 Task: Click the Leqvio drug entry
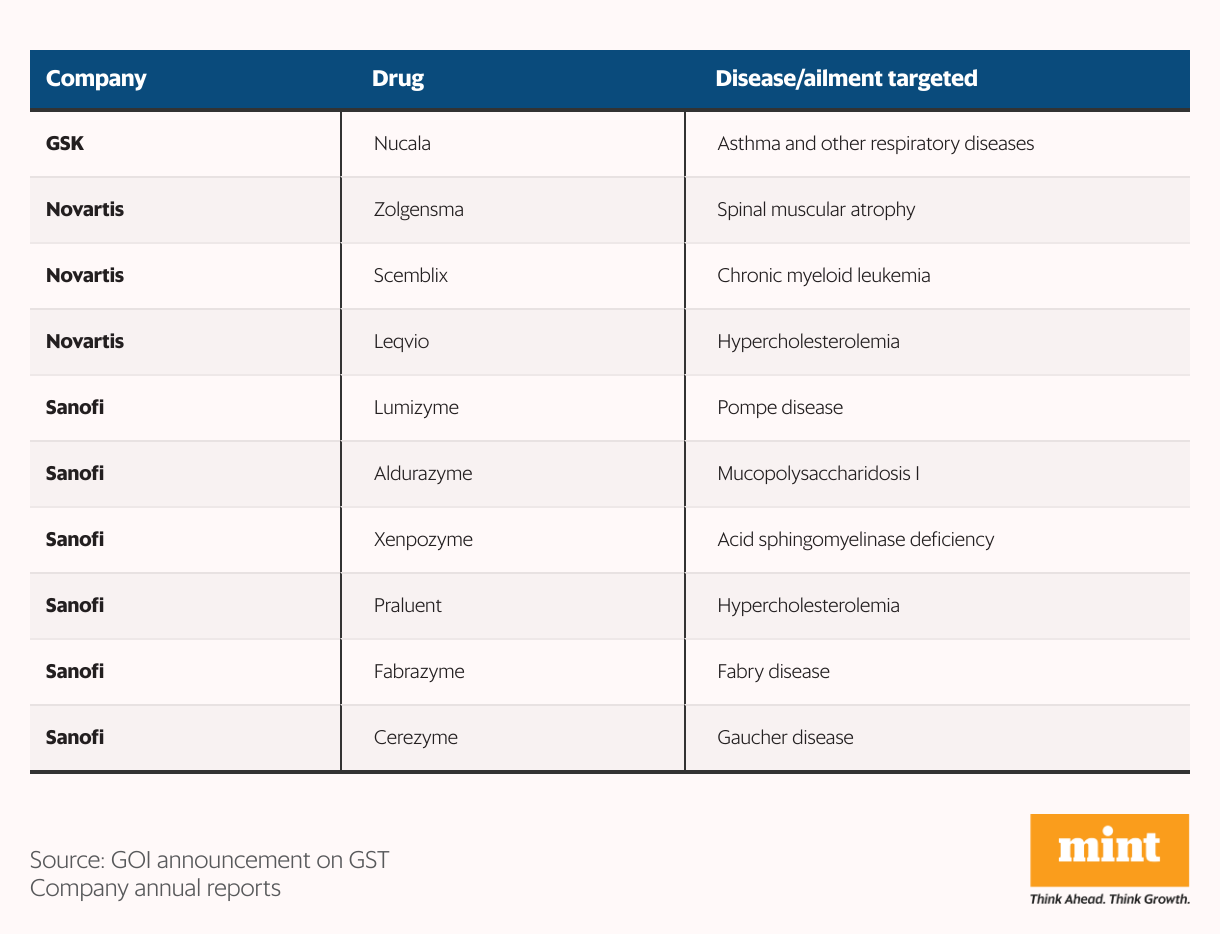pos(401,342)
